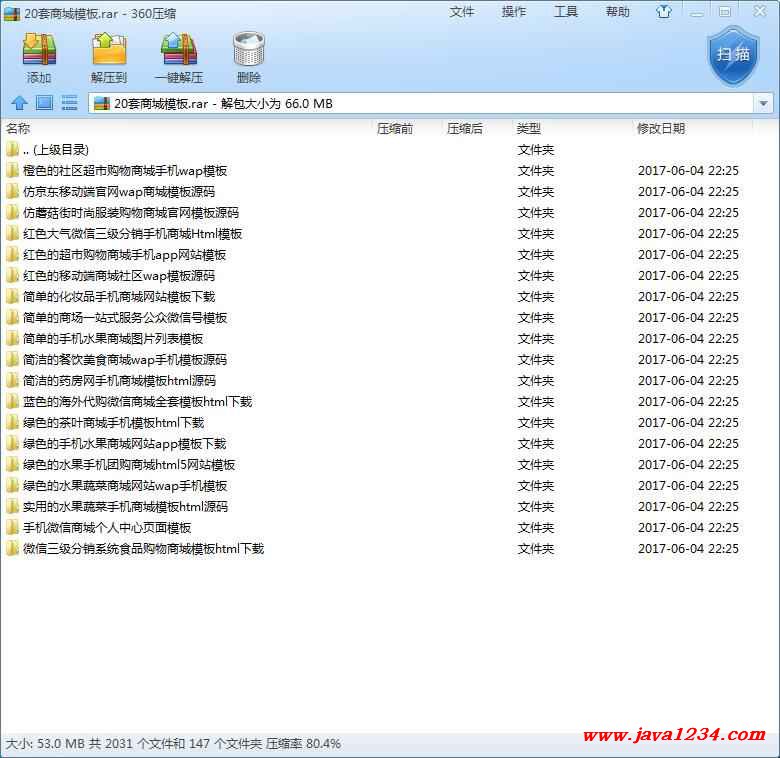Click folder icon of 简洁的药房网手机商城模板html源码
Viewport: 780px width, 758px height.
[x=12, y=381]
